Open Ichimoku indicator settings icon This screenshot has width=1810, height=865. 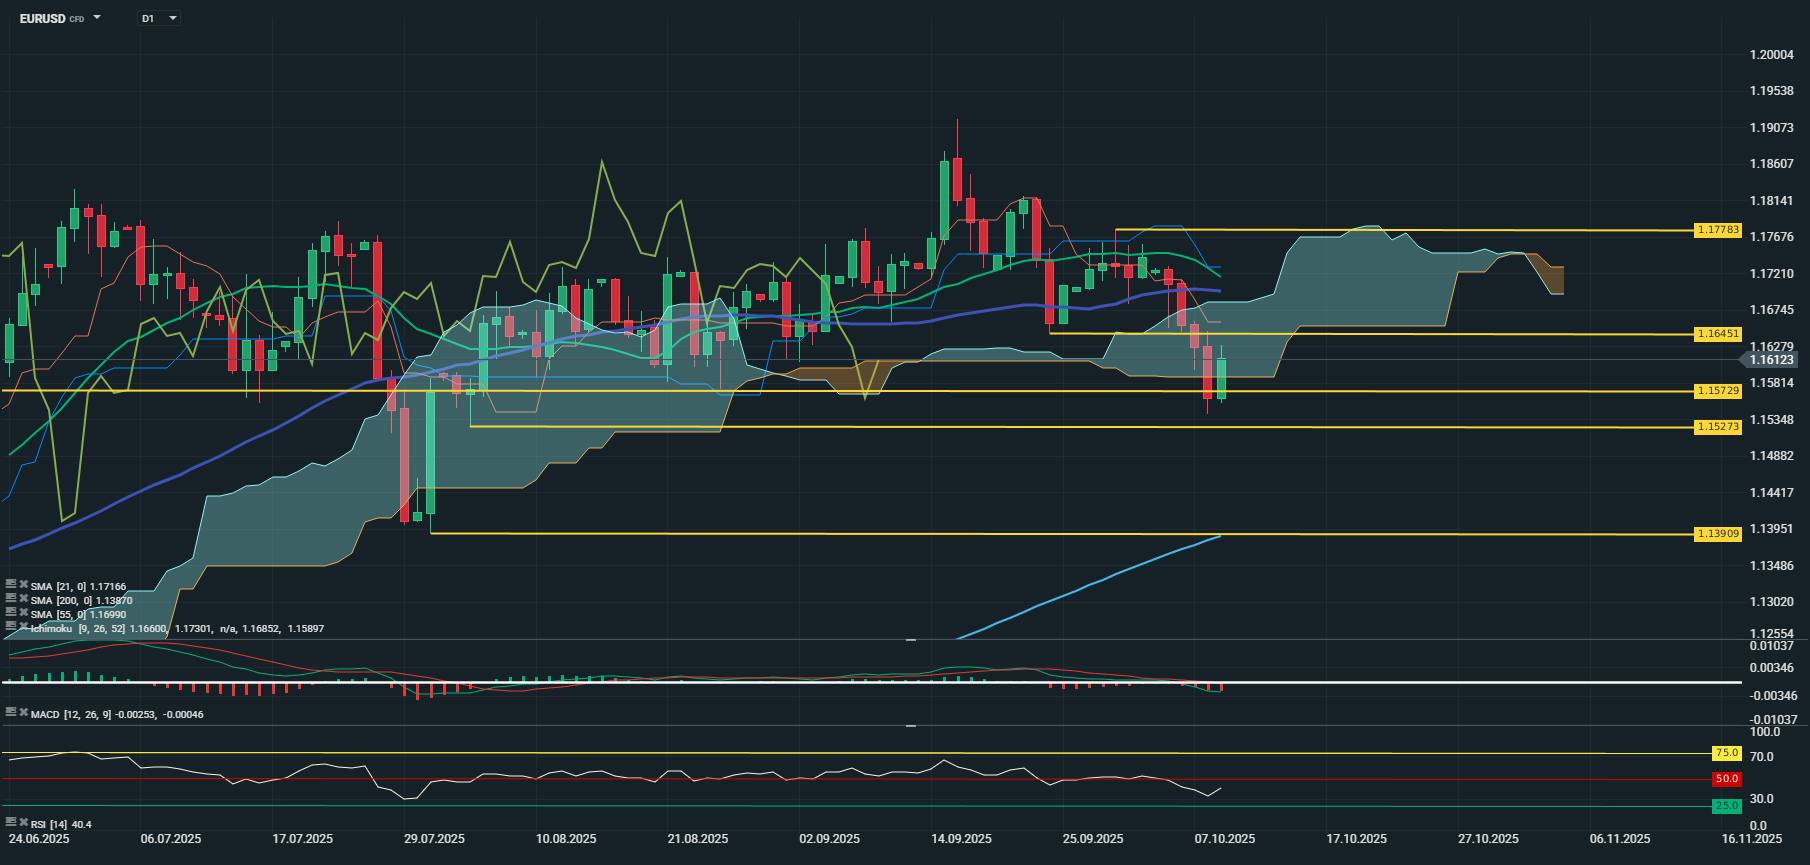(x=11, y=626)
